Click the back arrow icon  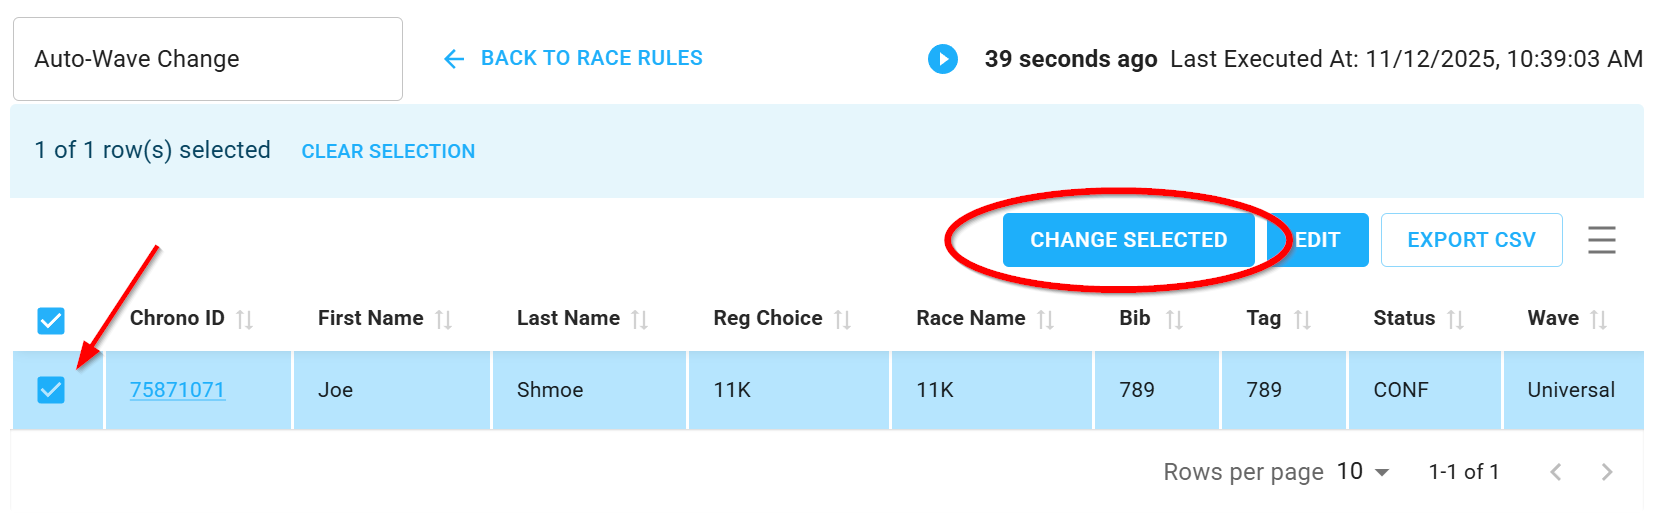(454, 59)
